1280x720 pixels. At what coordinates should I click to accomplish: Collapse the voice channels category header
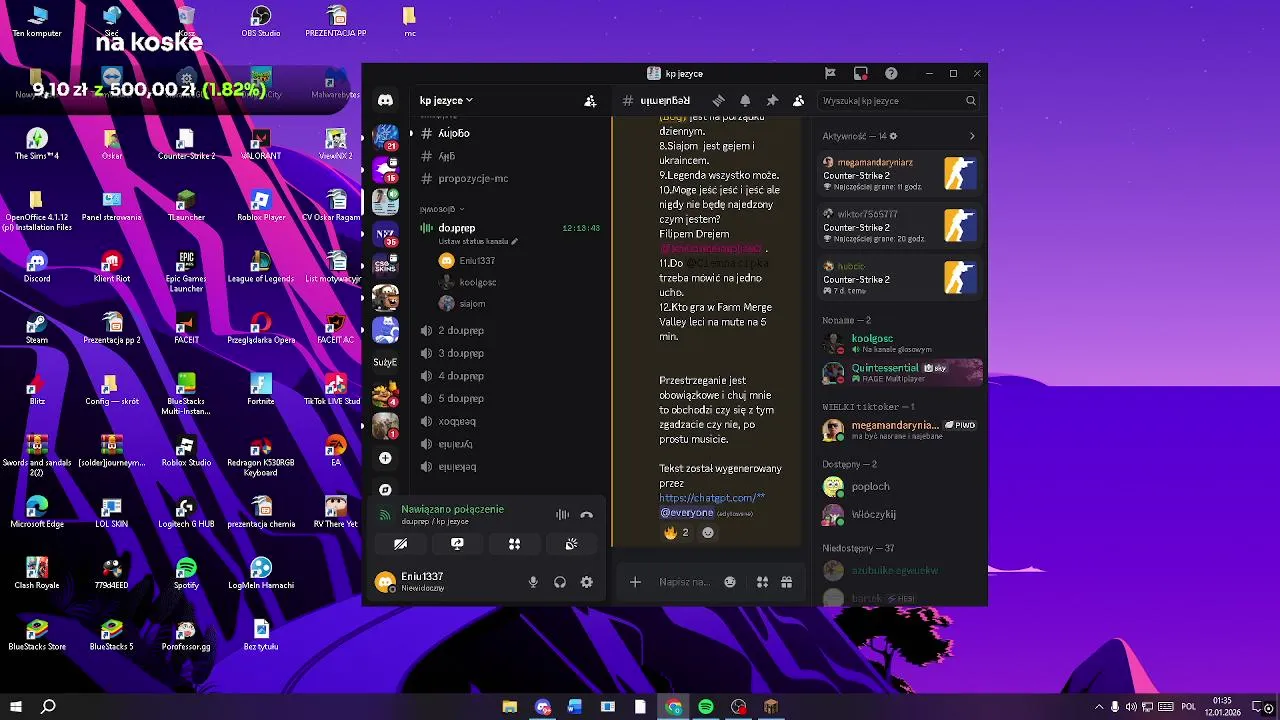[442, 209]
